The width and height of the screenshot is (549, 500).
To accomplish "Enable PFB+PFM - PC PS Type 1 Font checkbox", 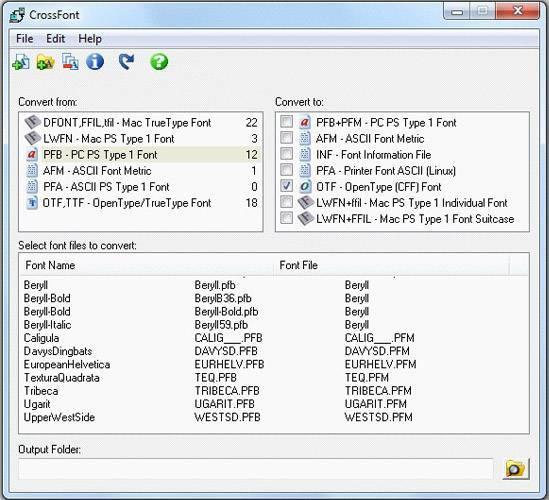I will [286, 122].
